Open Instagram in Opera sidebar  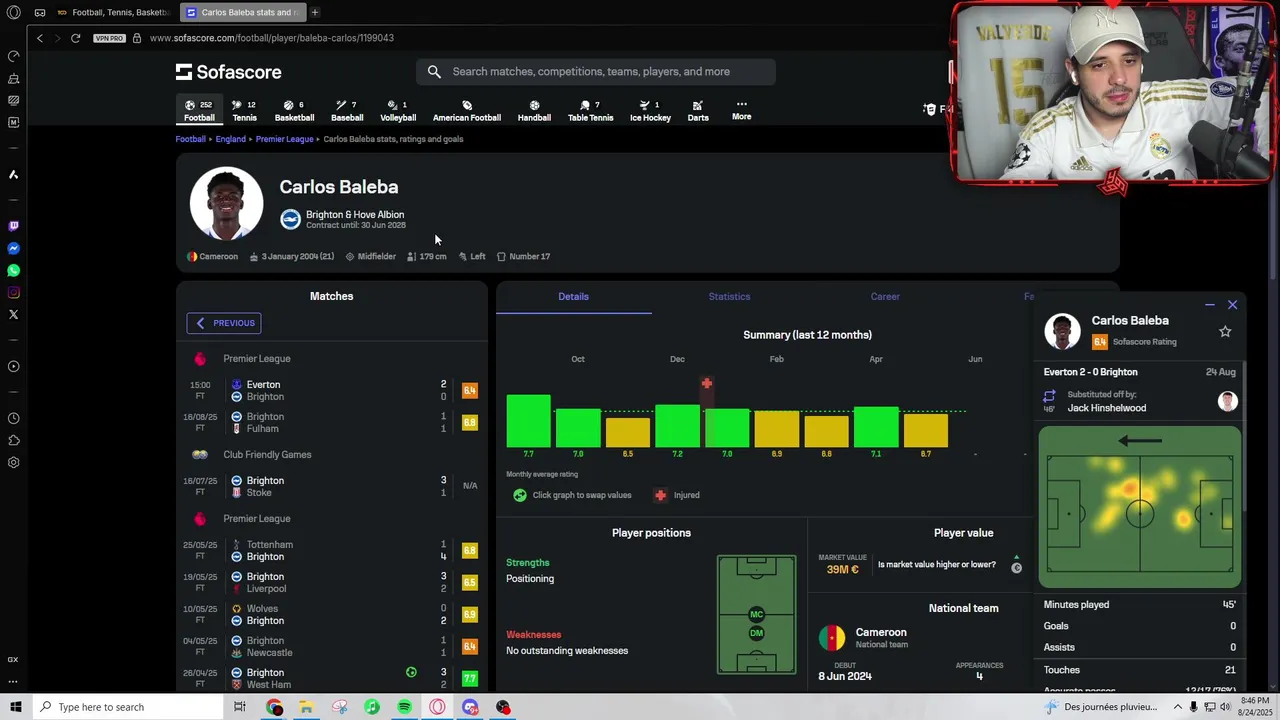pos(13,293)
